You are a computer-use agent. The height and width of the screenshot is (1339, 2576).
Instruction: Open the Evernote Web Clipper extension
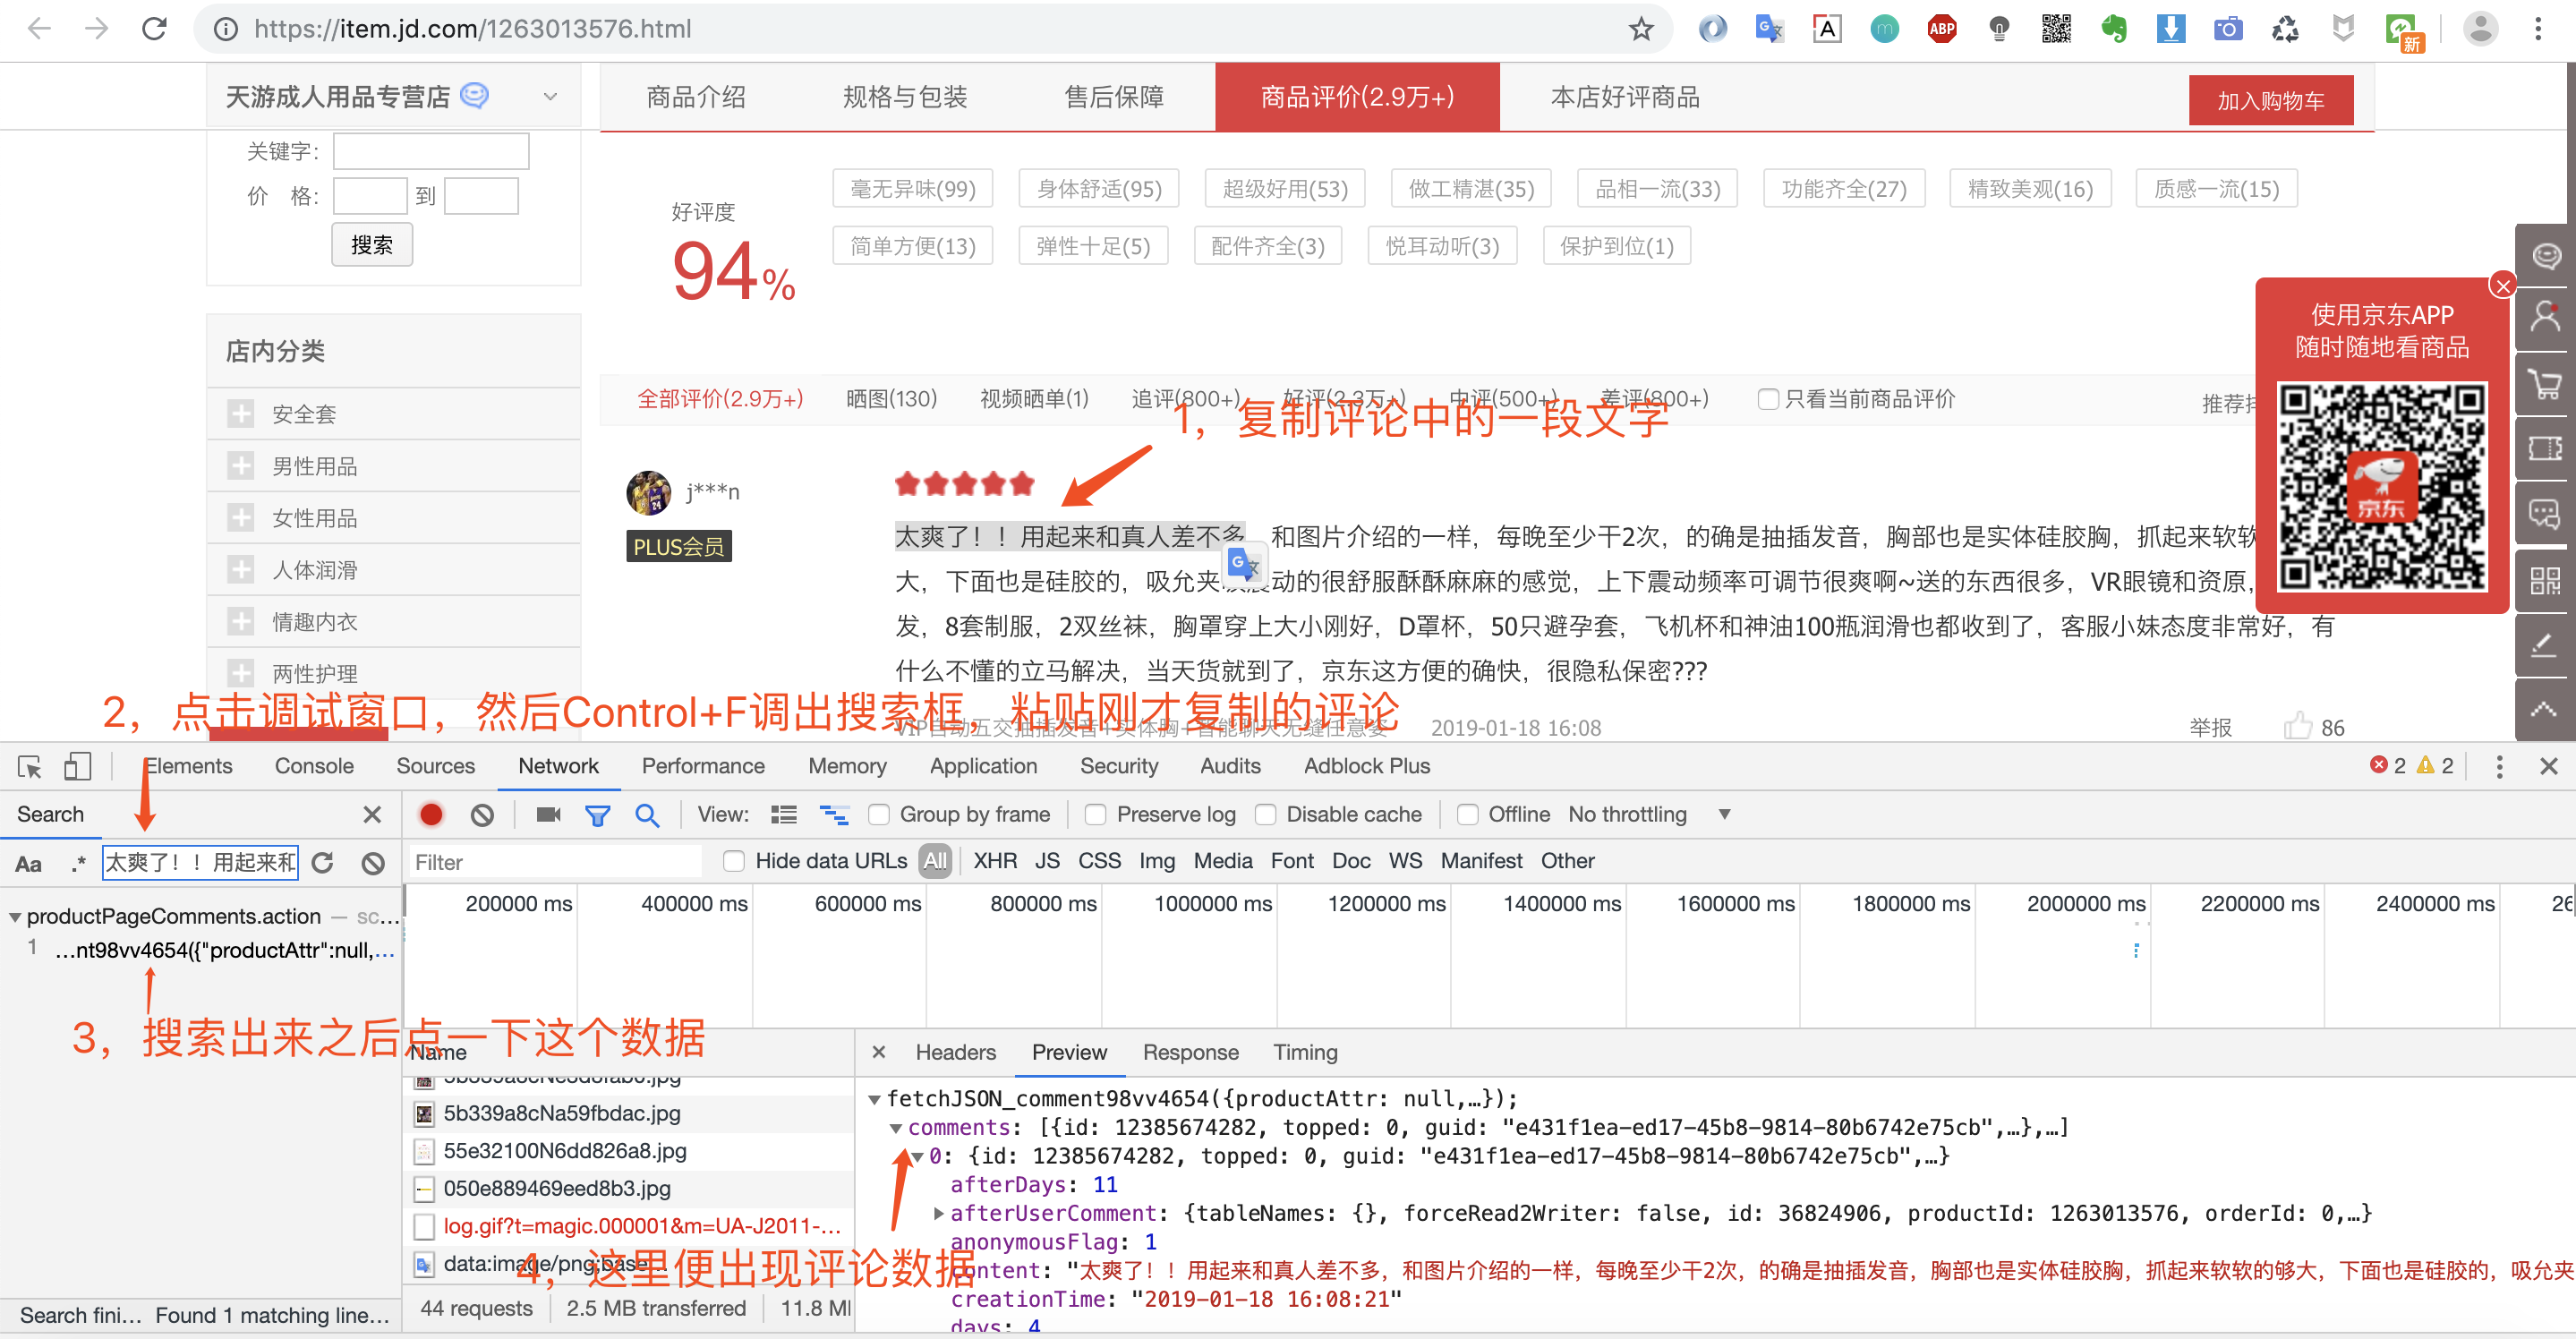pyautogui.click(x=2114, y=28)
